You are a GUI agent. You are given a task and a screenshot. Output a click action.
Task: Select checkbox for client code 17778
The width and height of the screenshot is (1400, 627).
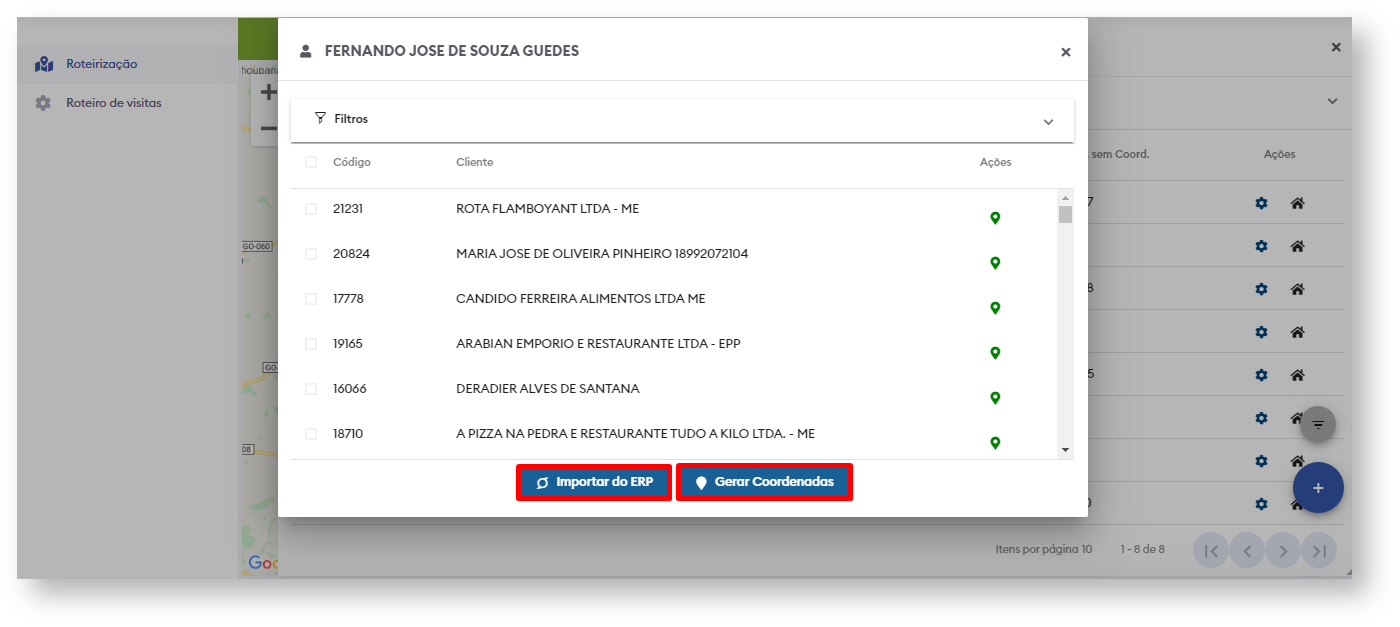point(311,299)
